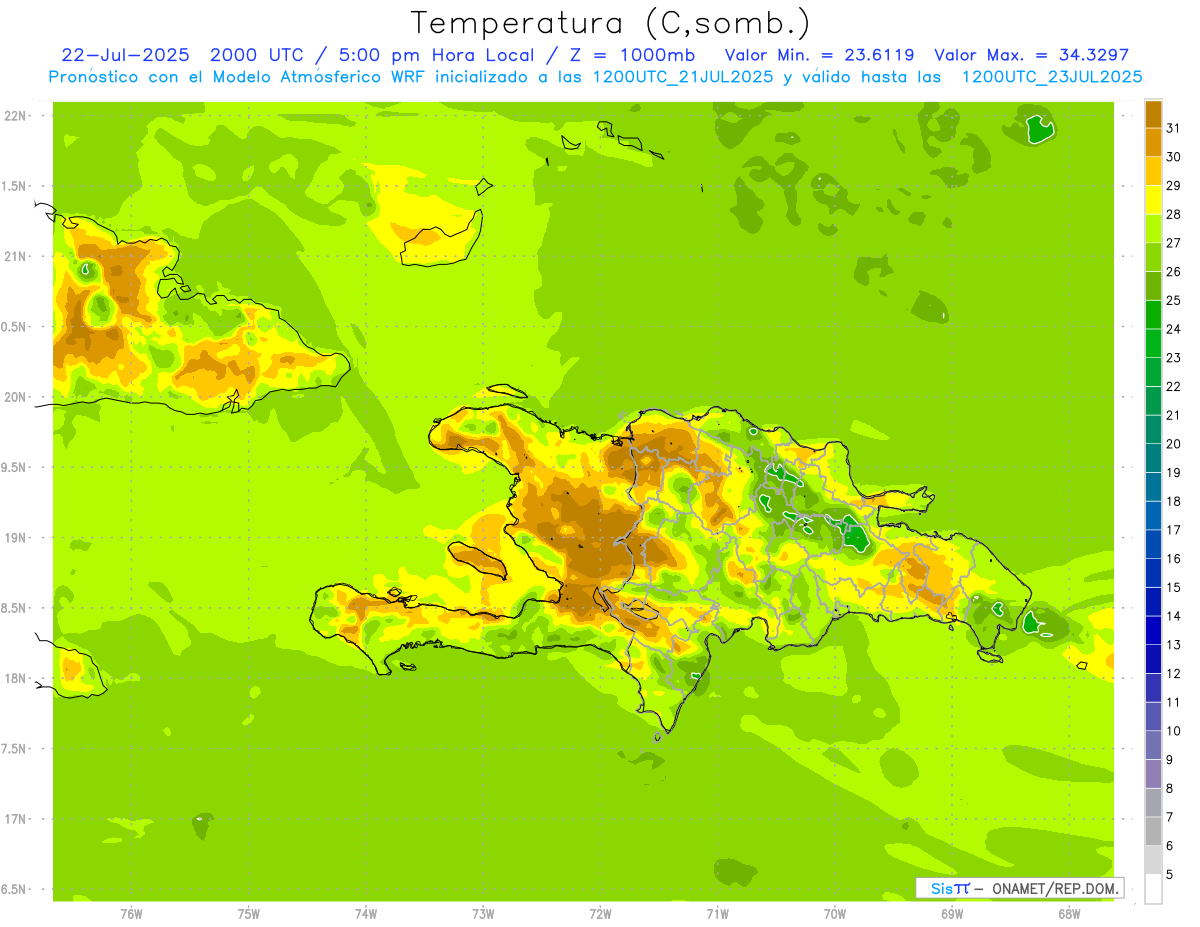The height and width of the screenshot is (927, 1200).
Task: Click the title "Temperatura (C,somb.)"
Action: point(611,23)
